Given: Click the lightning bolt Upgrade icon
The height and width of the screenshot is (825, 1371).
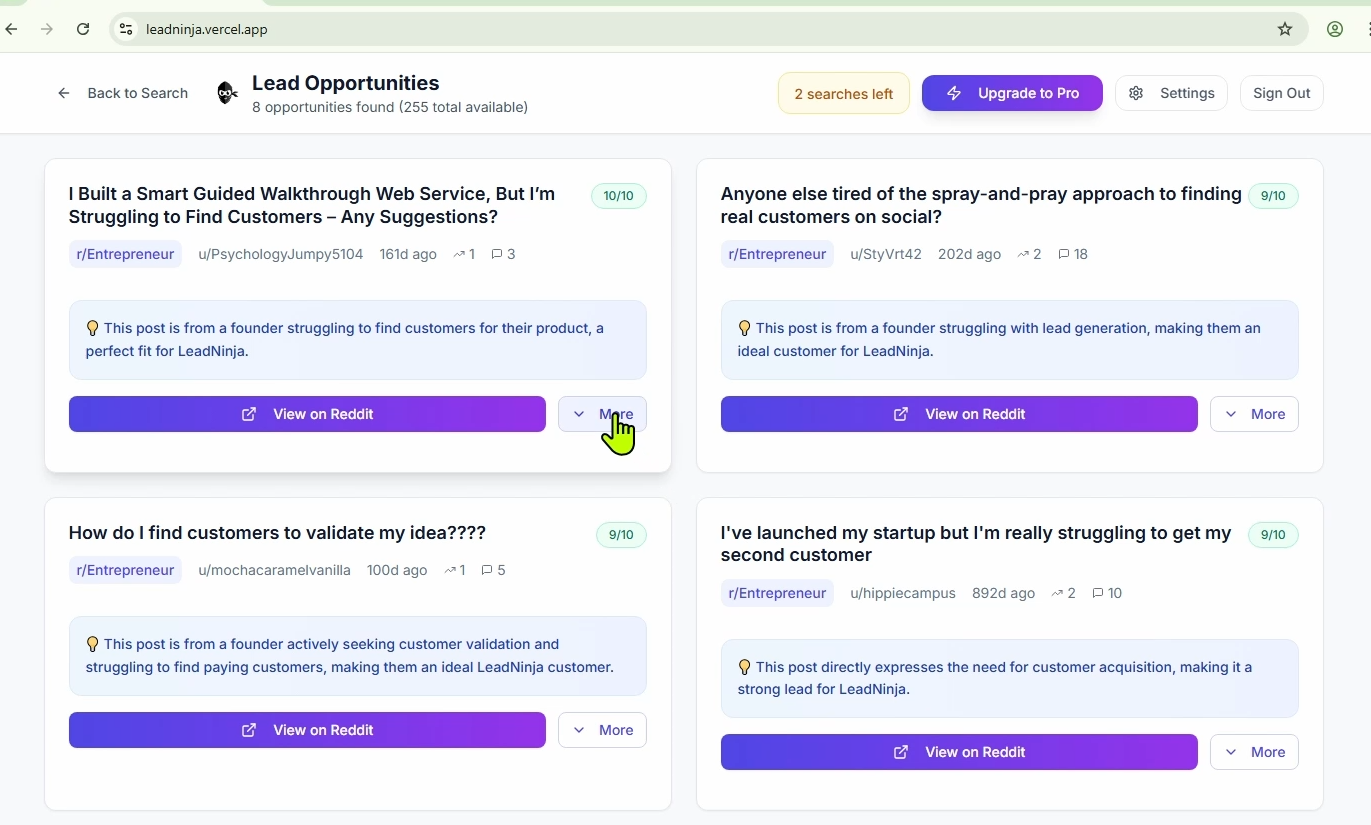Looking at the screenshot, I should [x=954, y=93].
